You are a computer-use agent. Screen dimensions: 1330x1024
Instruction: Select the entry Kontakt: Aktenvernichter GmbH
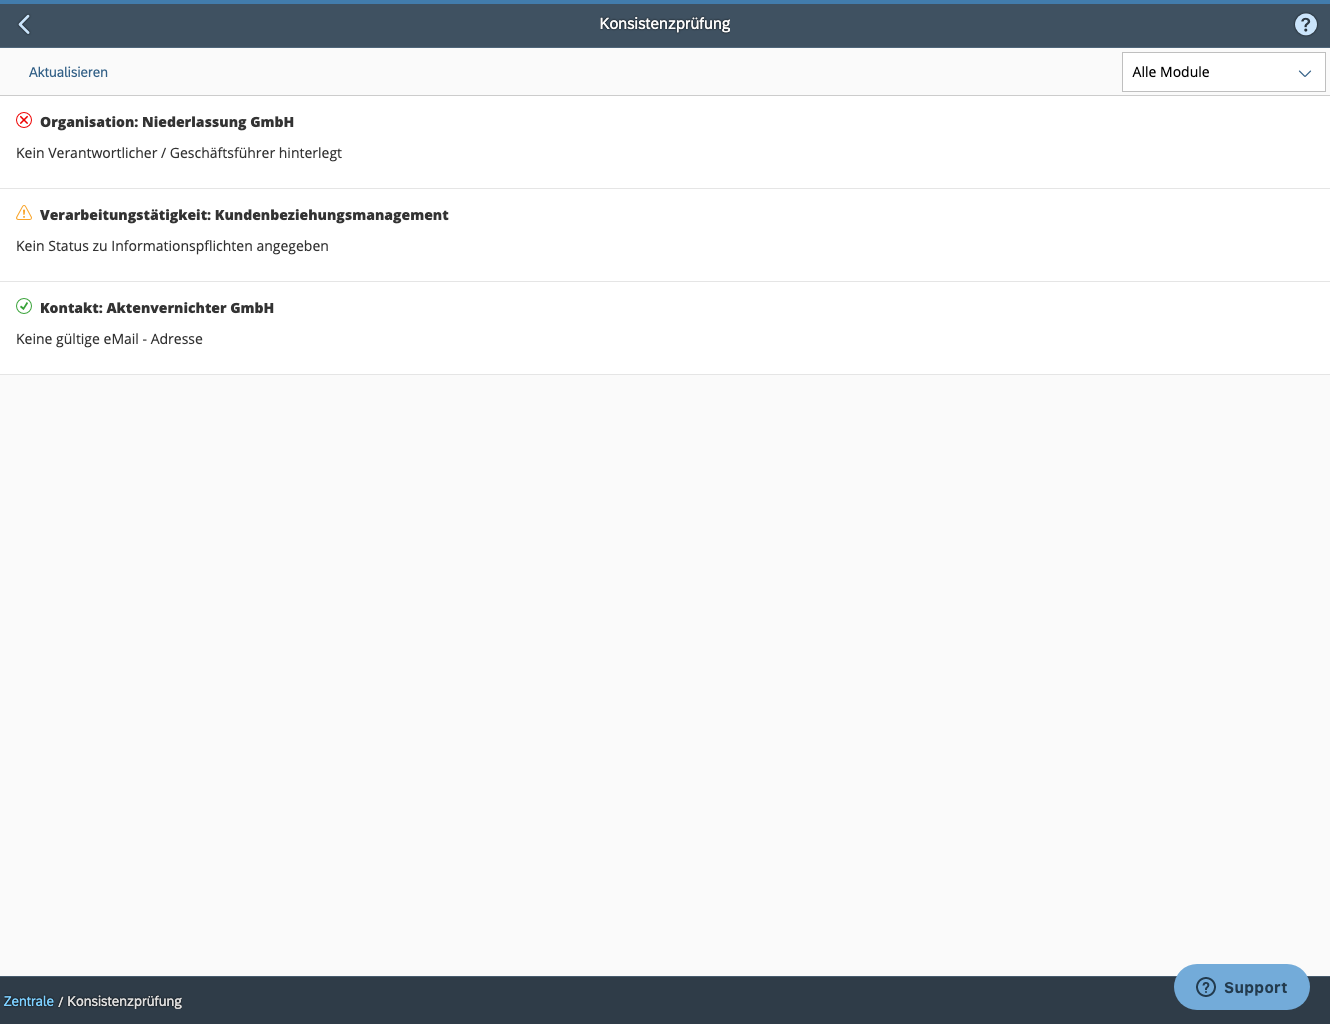click(x=157, y=307)
